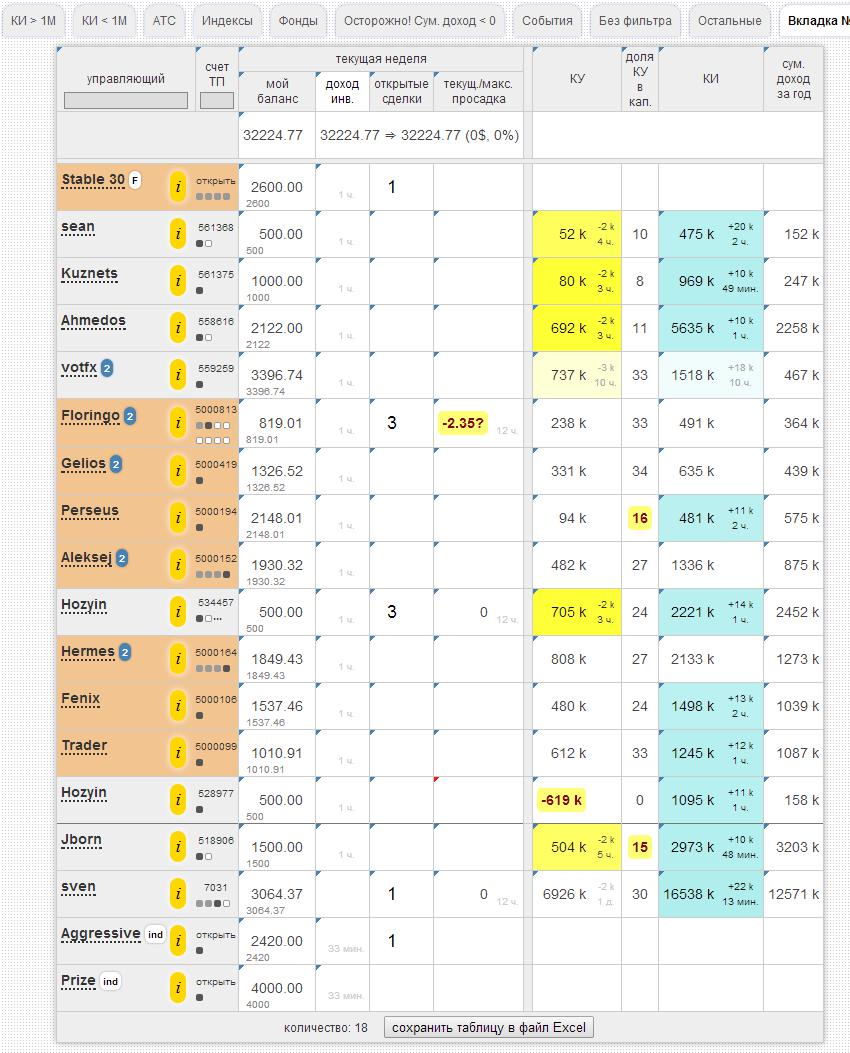Open info icon for votfx
This screenshot has height=1053, width=850.
pos(178,375)
